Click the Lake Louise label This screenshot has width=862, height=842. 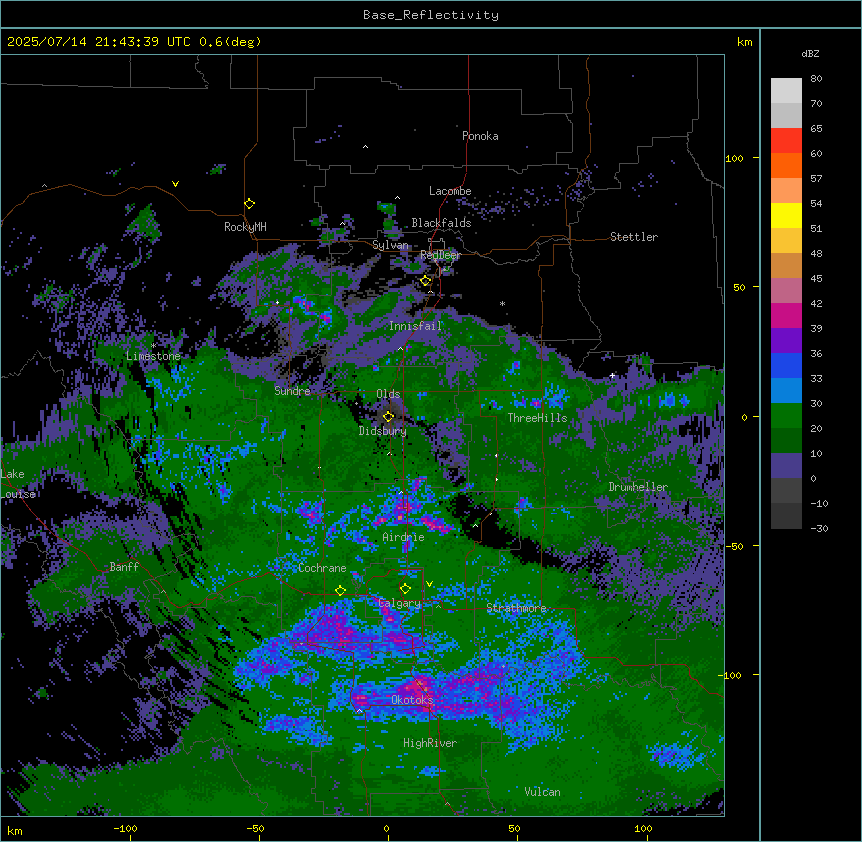pyautogui.click(x=18, y=484)
